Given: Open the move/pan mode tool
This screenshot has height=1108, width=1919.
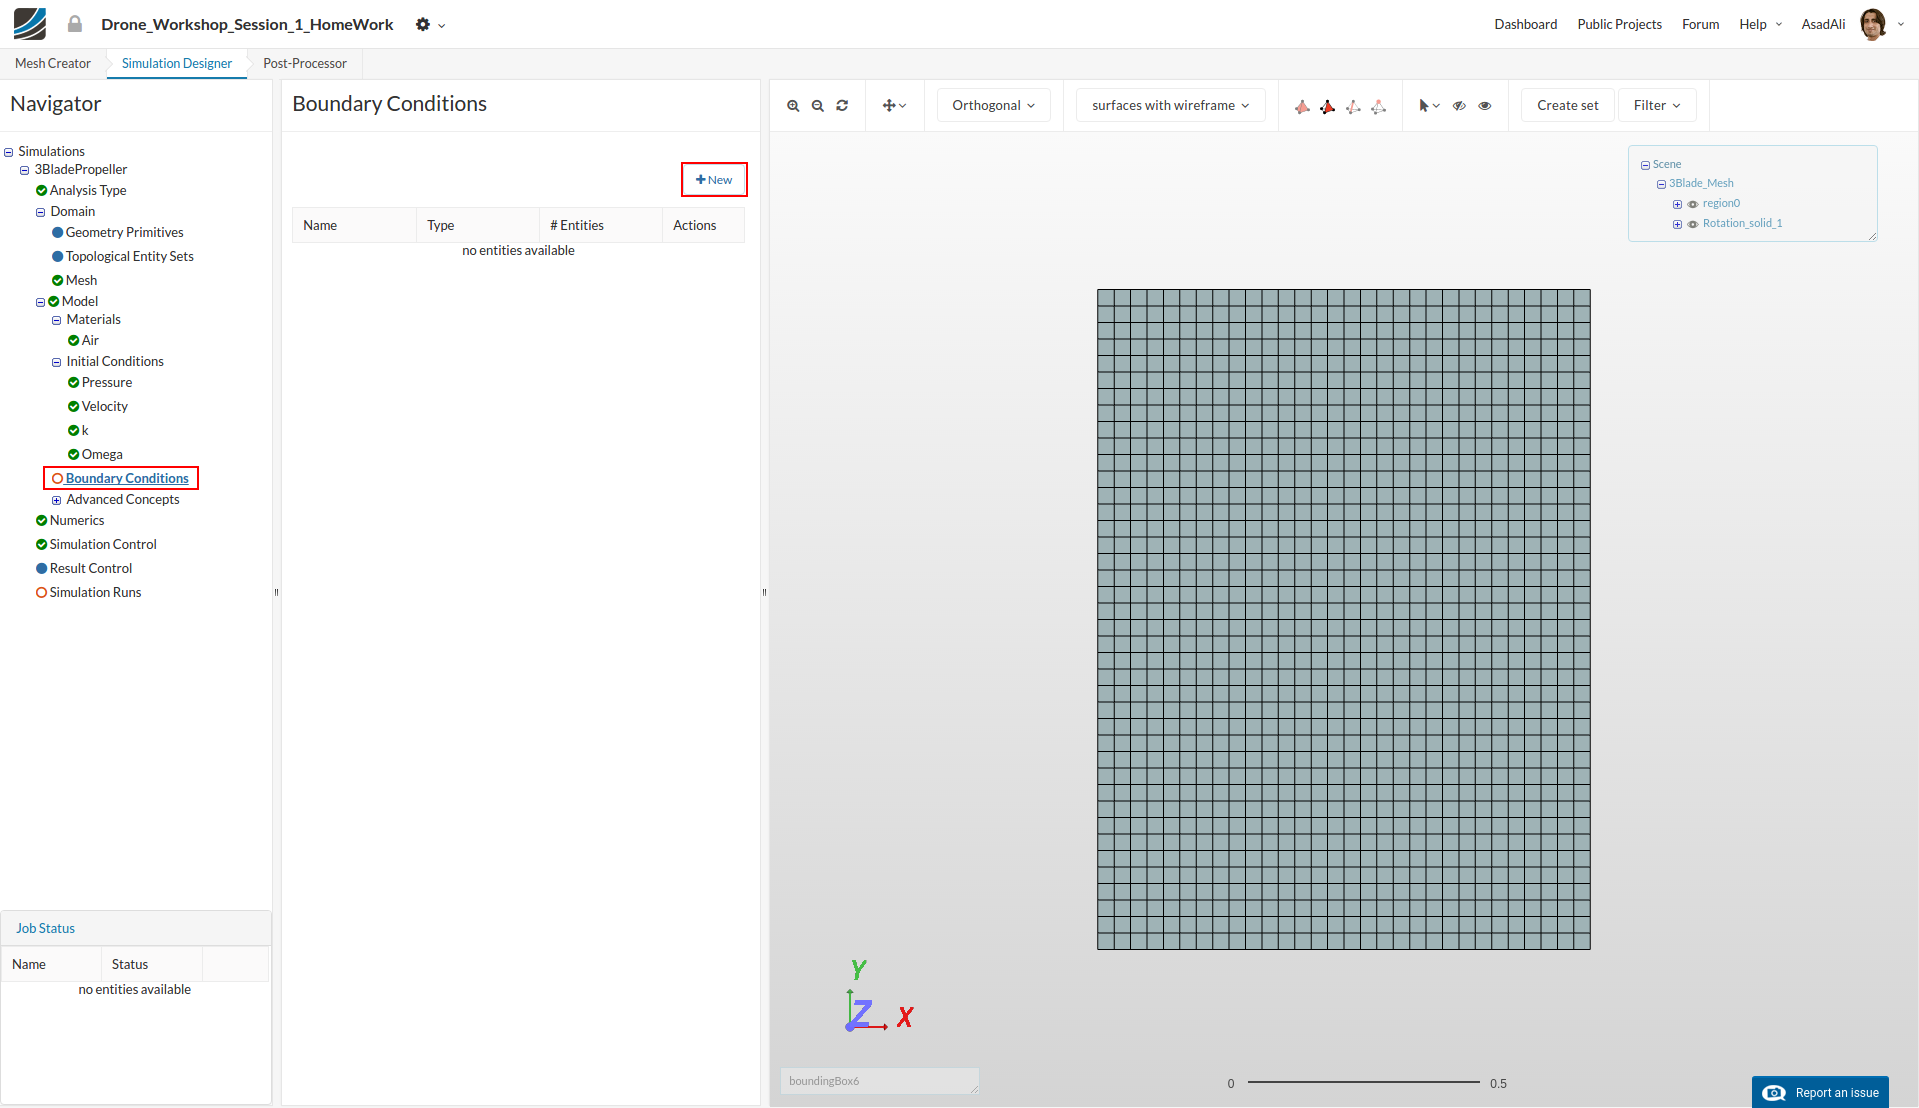Looking at the screenshot, I should pyautogui.click(x=894, y=105).
